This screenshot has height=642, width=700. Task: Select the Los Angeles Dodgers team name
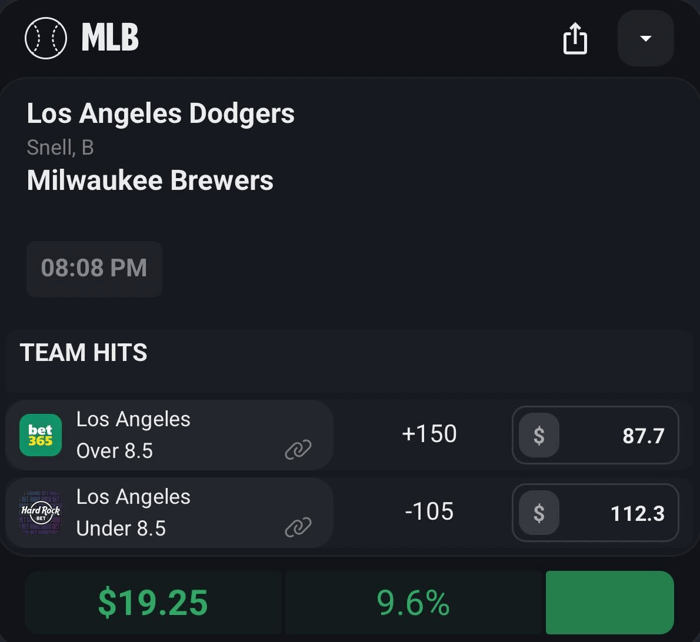[161, 113]
